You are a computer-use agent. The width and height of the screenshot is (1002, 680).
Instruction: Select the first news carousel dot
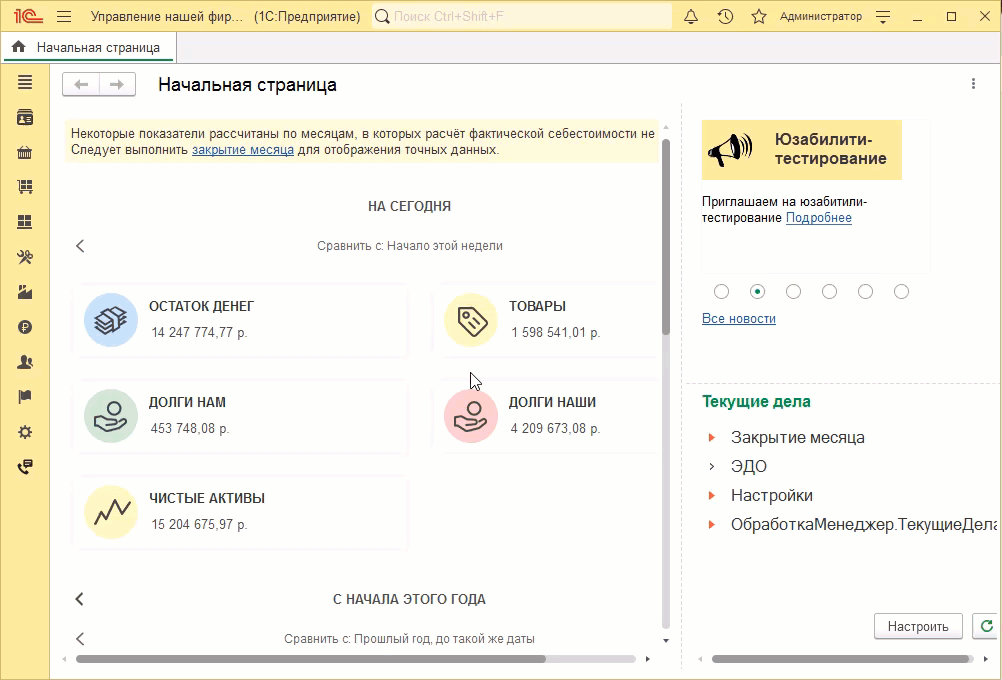point(722,292)
